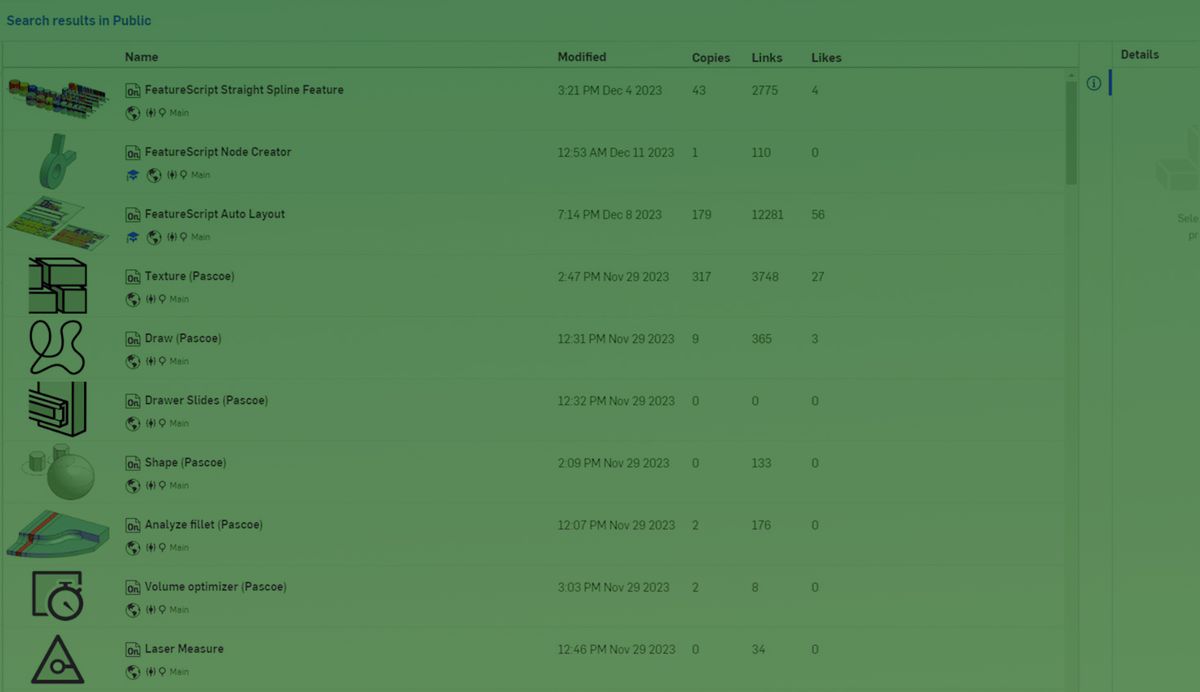The height and width of the screenshot is (692, 1200).
Task: Toggle the Details info panel icon
Action: pos(1094,84)
